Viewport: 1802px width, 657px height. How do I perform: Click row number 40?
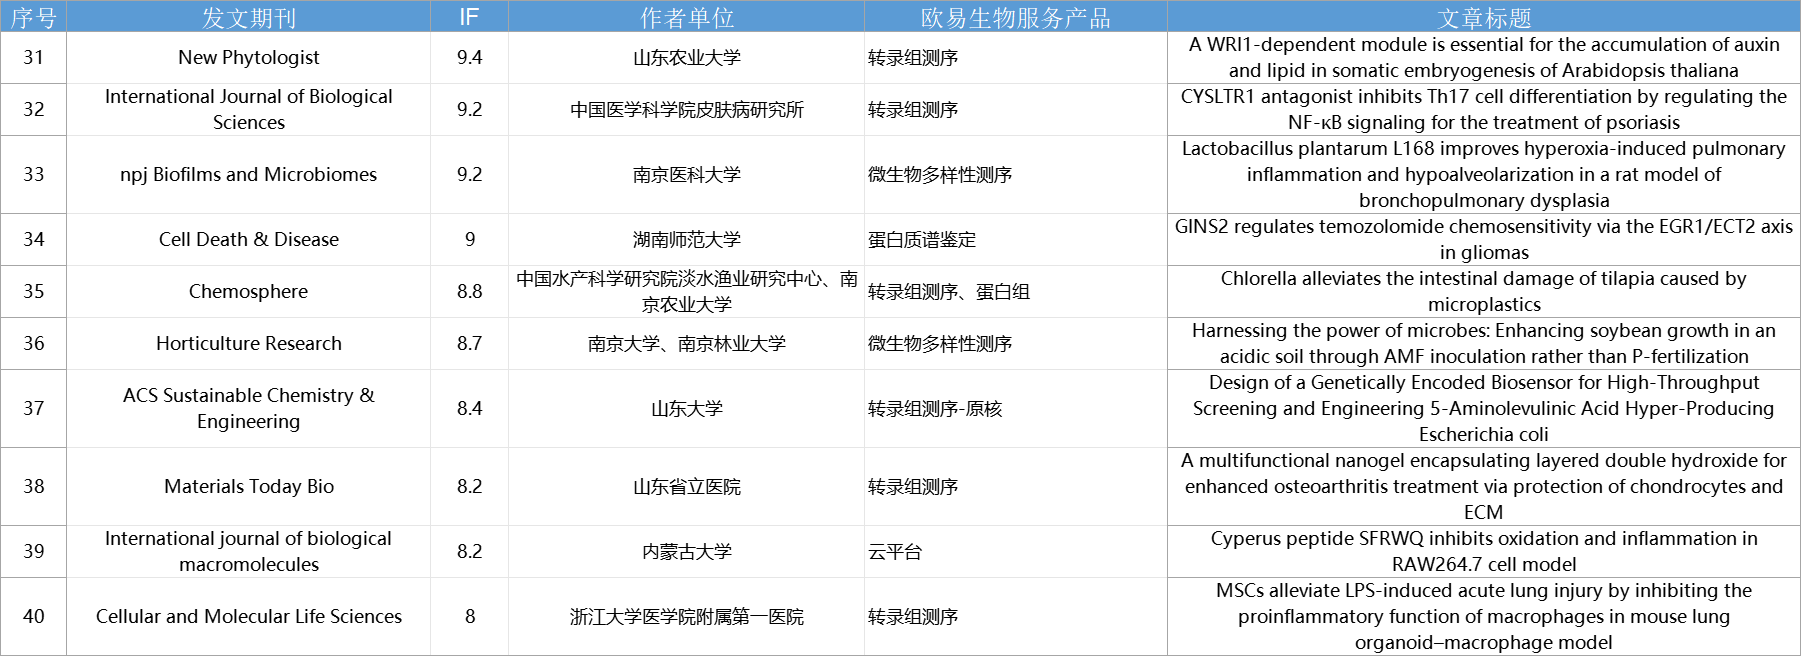pyautogui.click(x=34, y=617)
